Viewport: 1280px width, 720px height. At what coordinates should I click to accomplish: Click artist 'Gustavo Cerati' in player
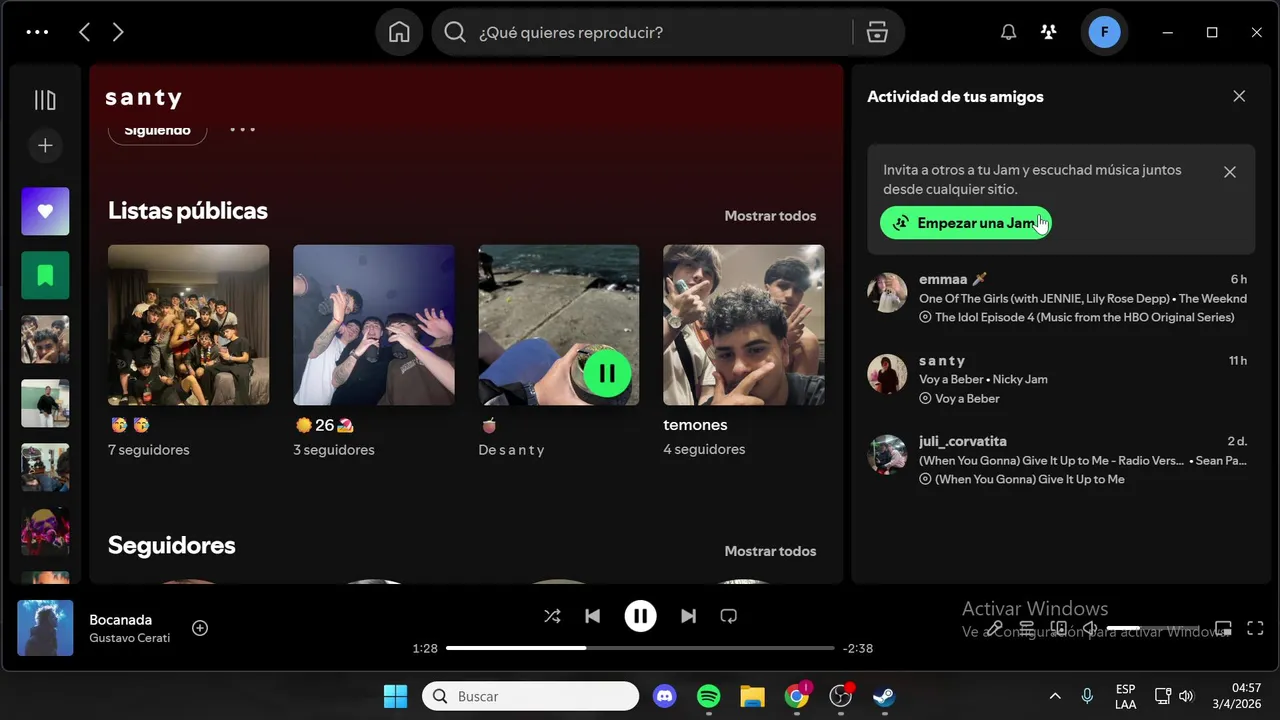click(x=129, y=638)
